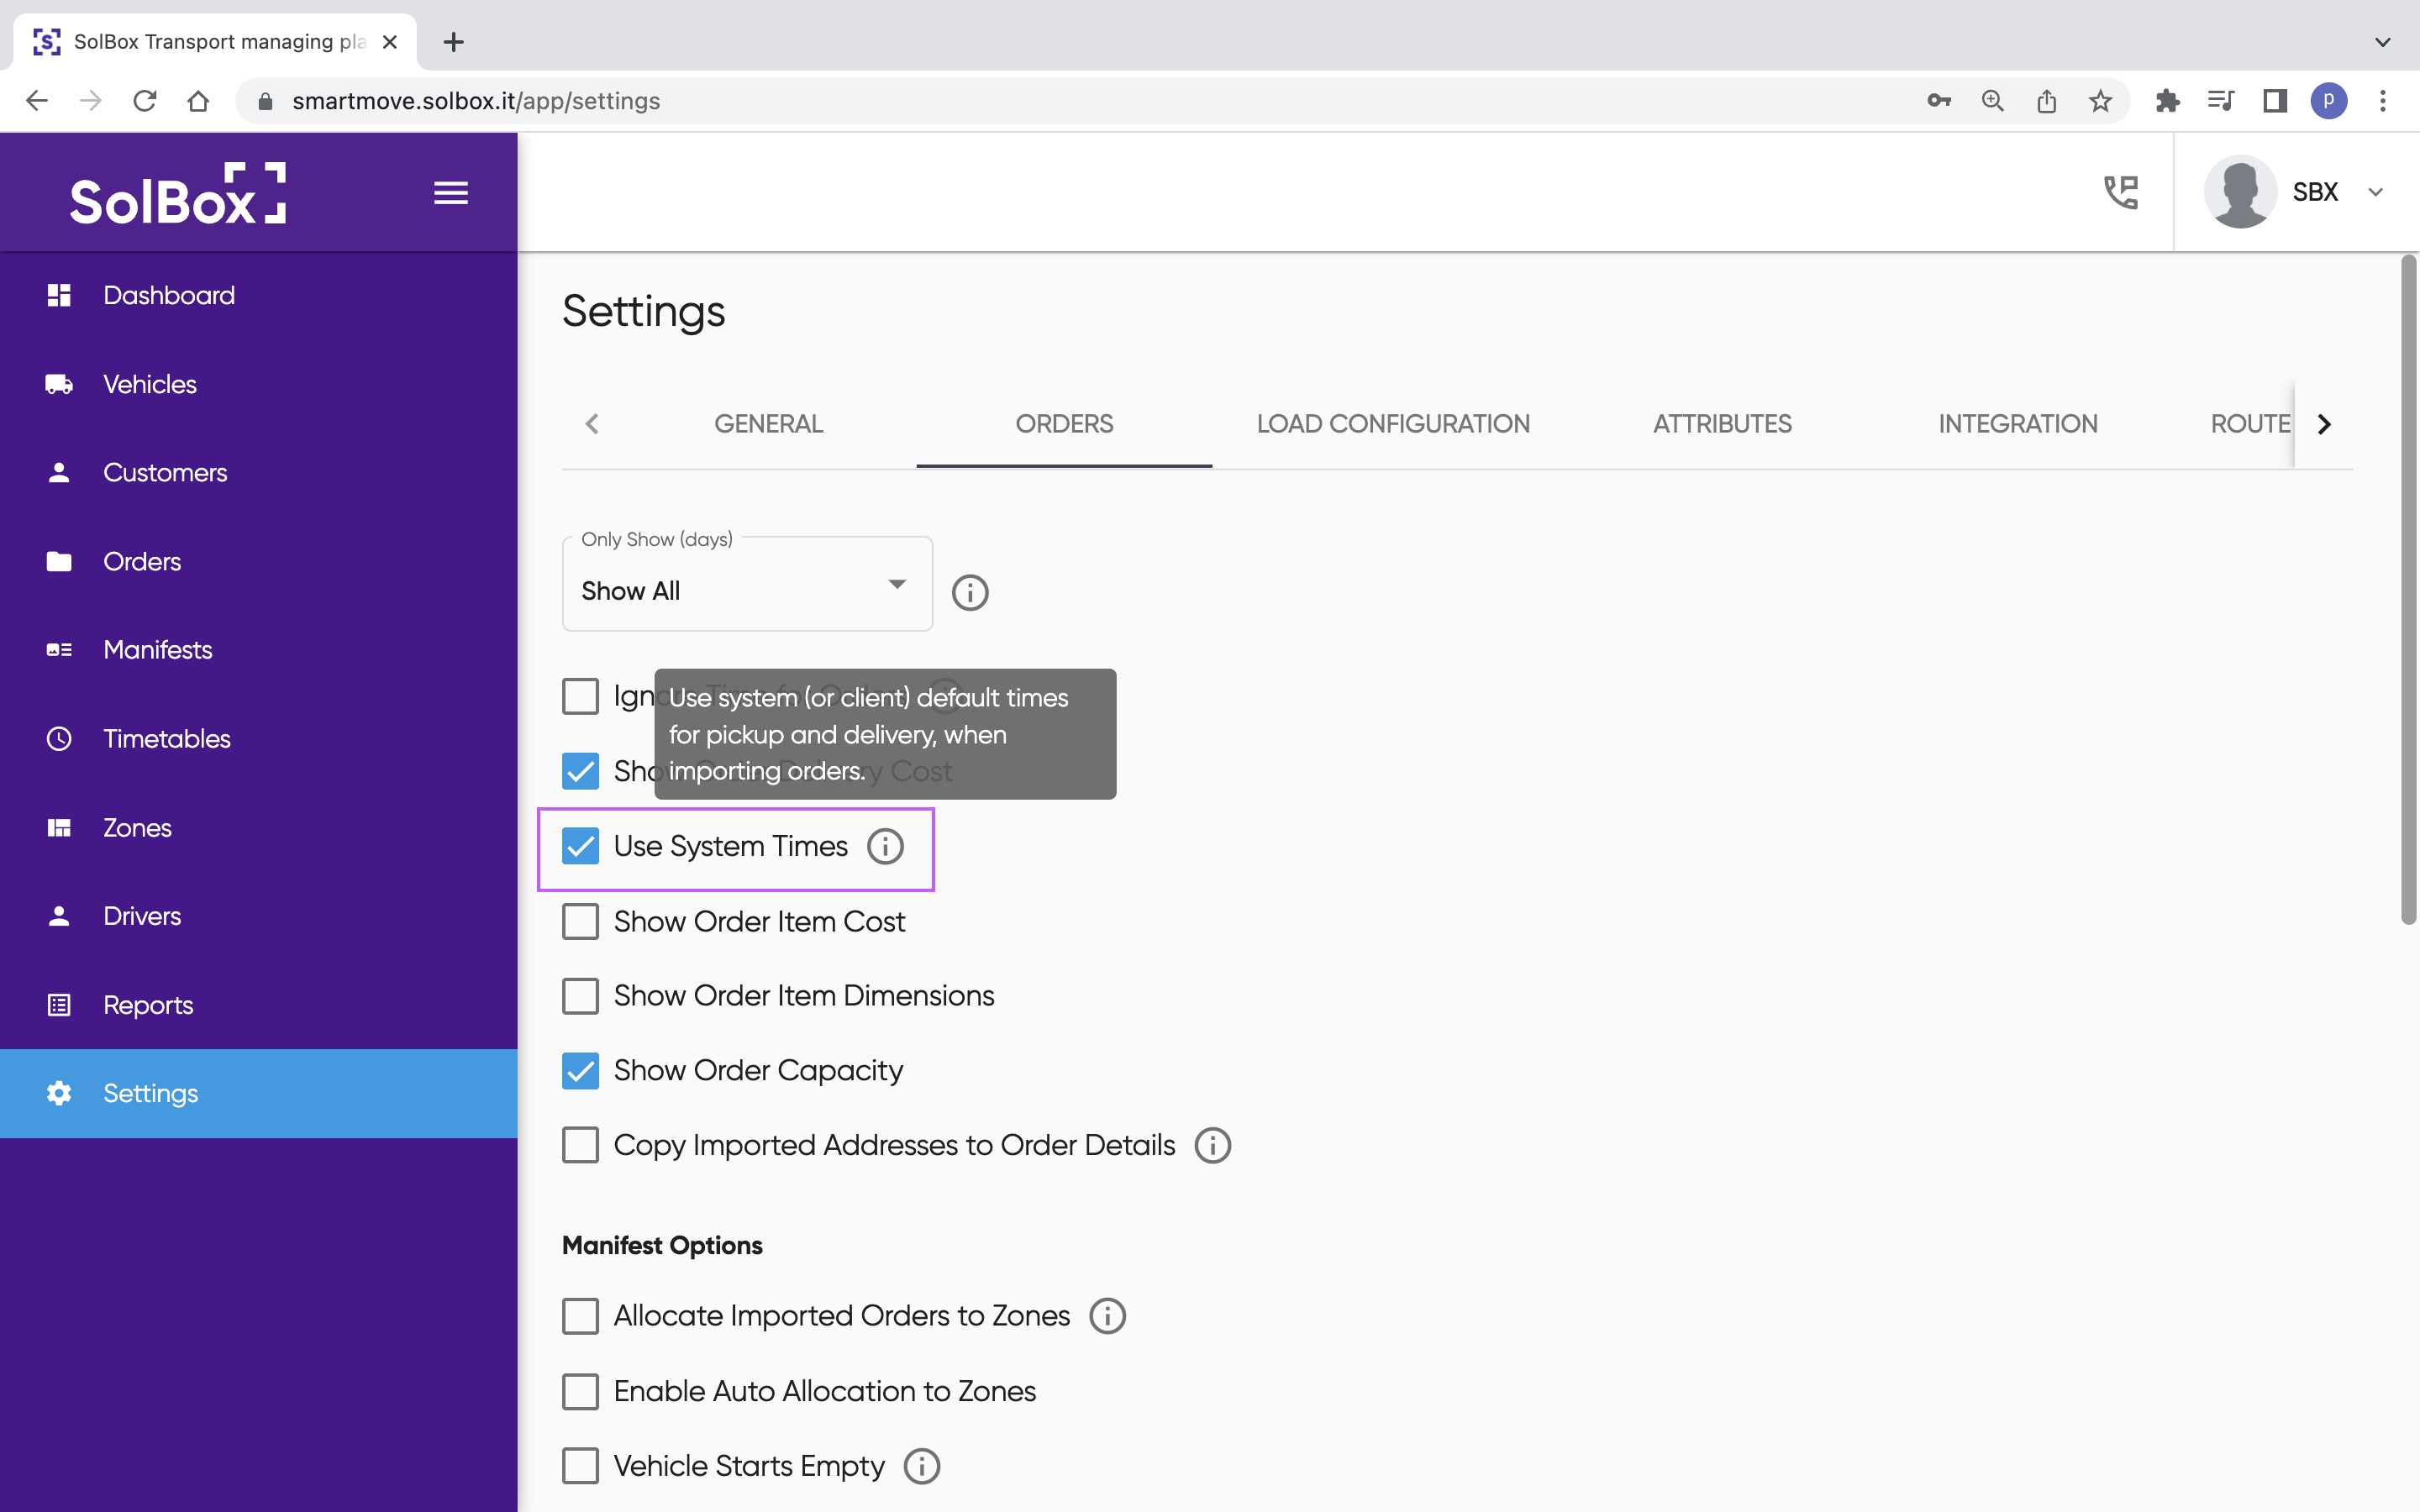Viewport: 2420px width, 1512px height.
Task: Open a new browser tab
Action: point(453,42)
